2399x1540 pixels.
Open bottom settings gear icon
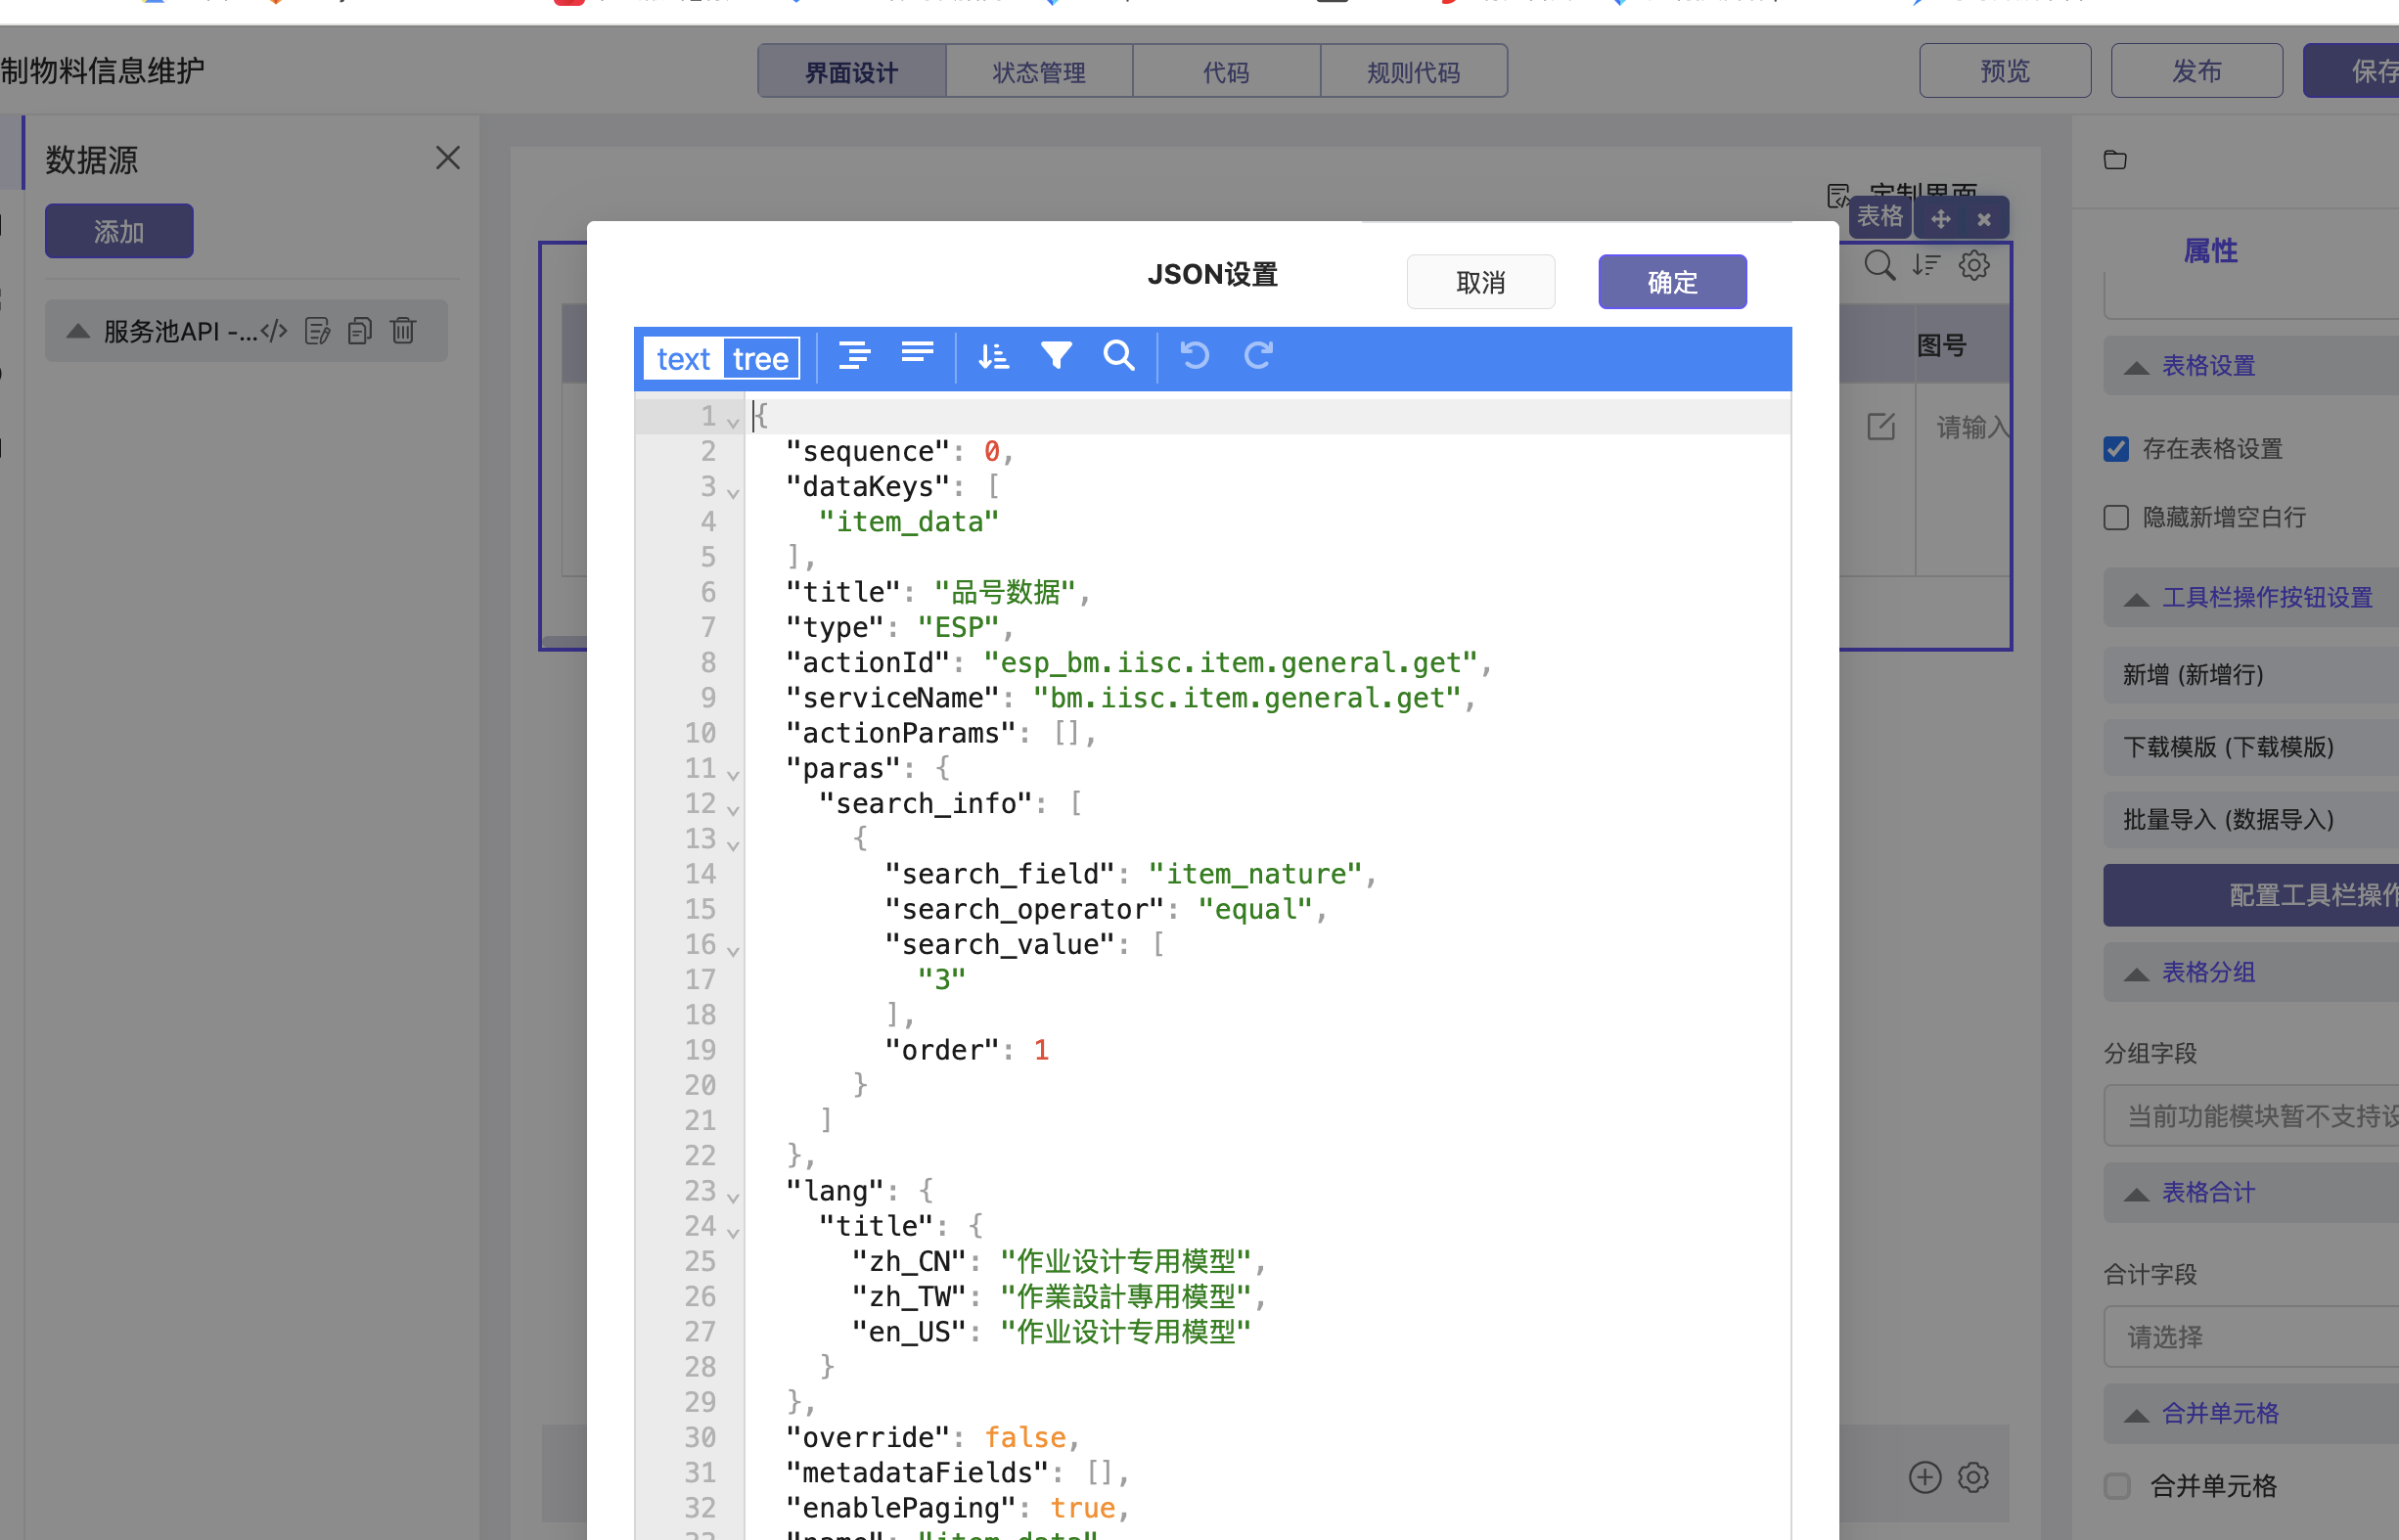(1973, 1478)
